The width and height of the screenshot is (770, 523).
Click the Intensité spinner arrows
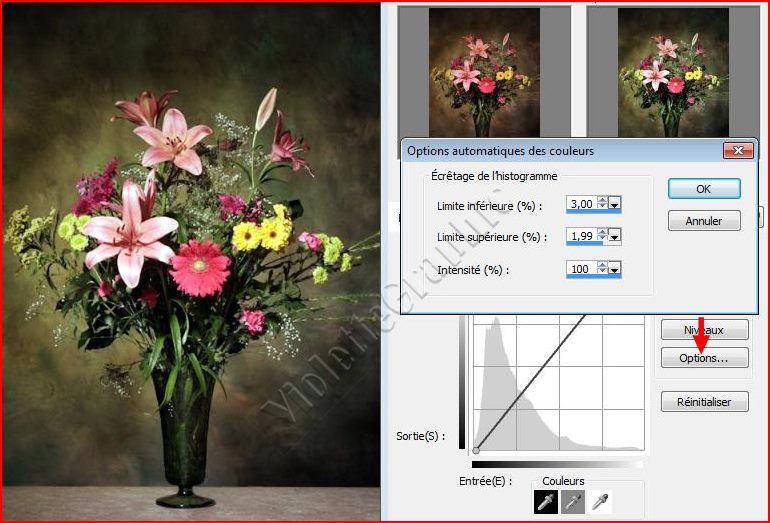tap(602, 270)
